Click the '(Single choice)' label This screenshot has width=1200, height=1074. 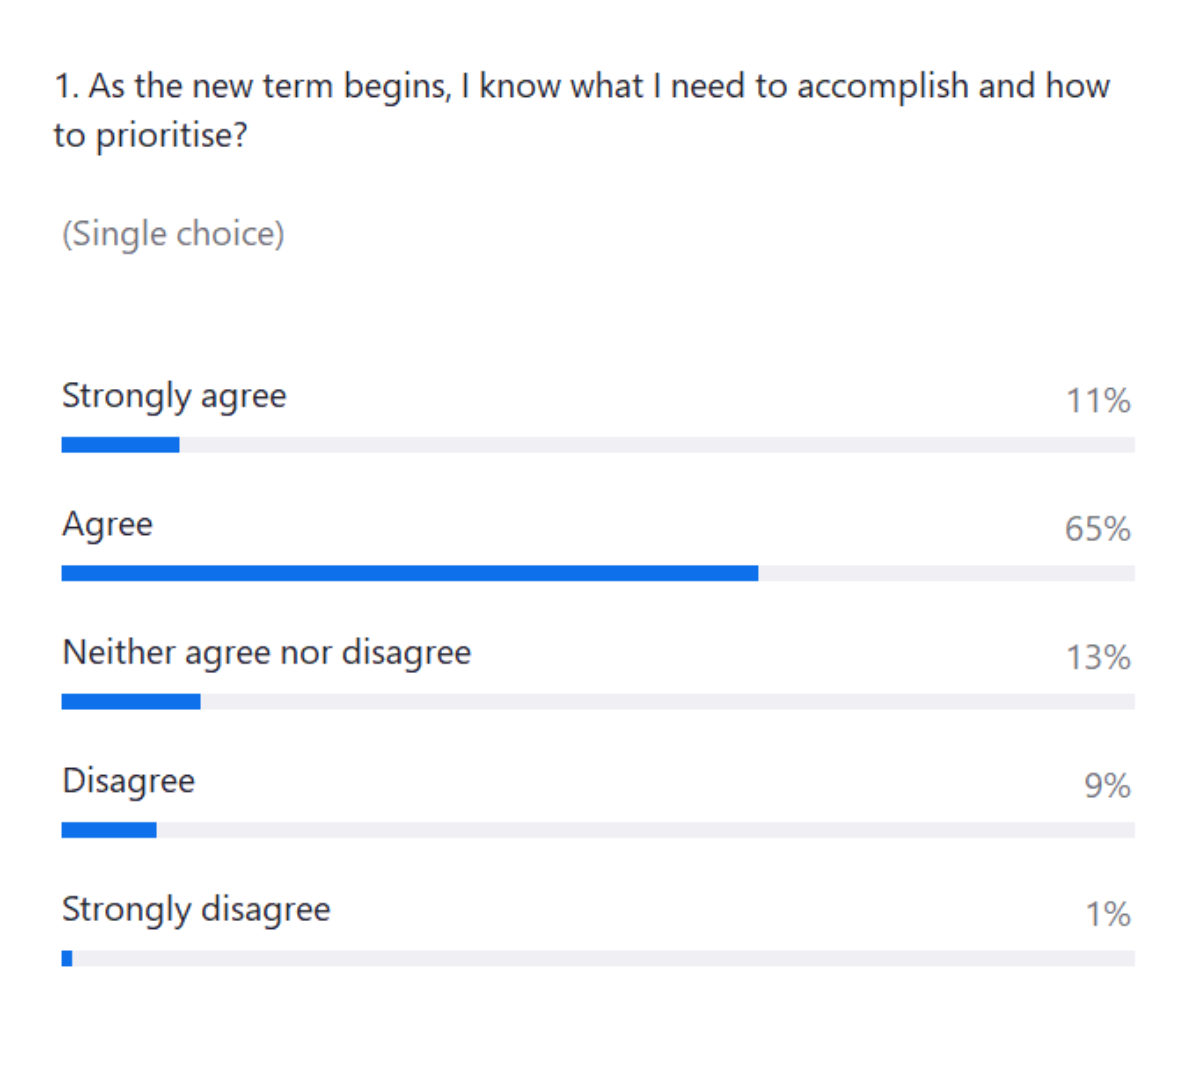(173, 234)
